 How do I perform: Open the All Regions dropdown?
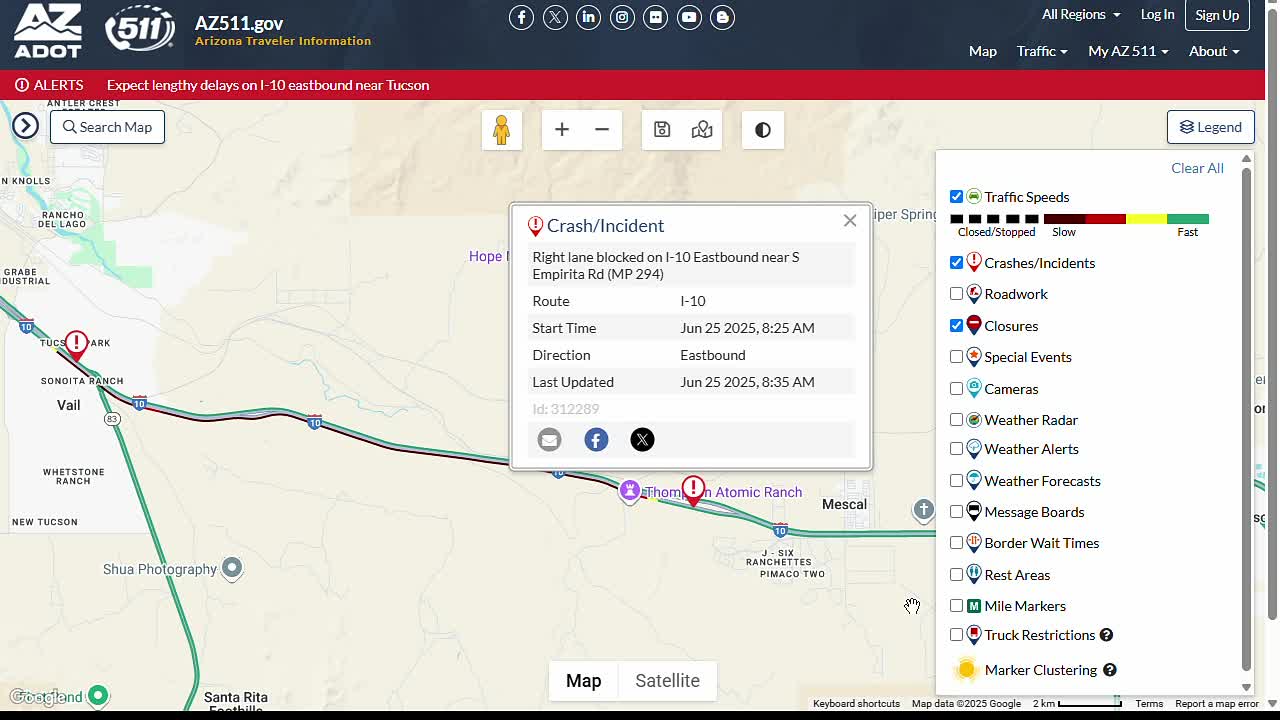(1080, 15)
